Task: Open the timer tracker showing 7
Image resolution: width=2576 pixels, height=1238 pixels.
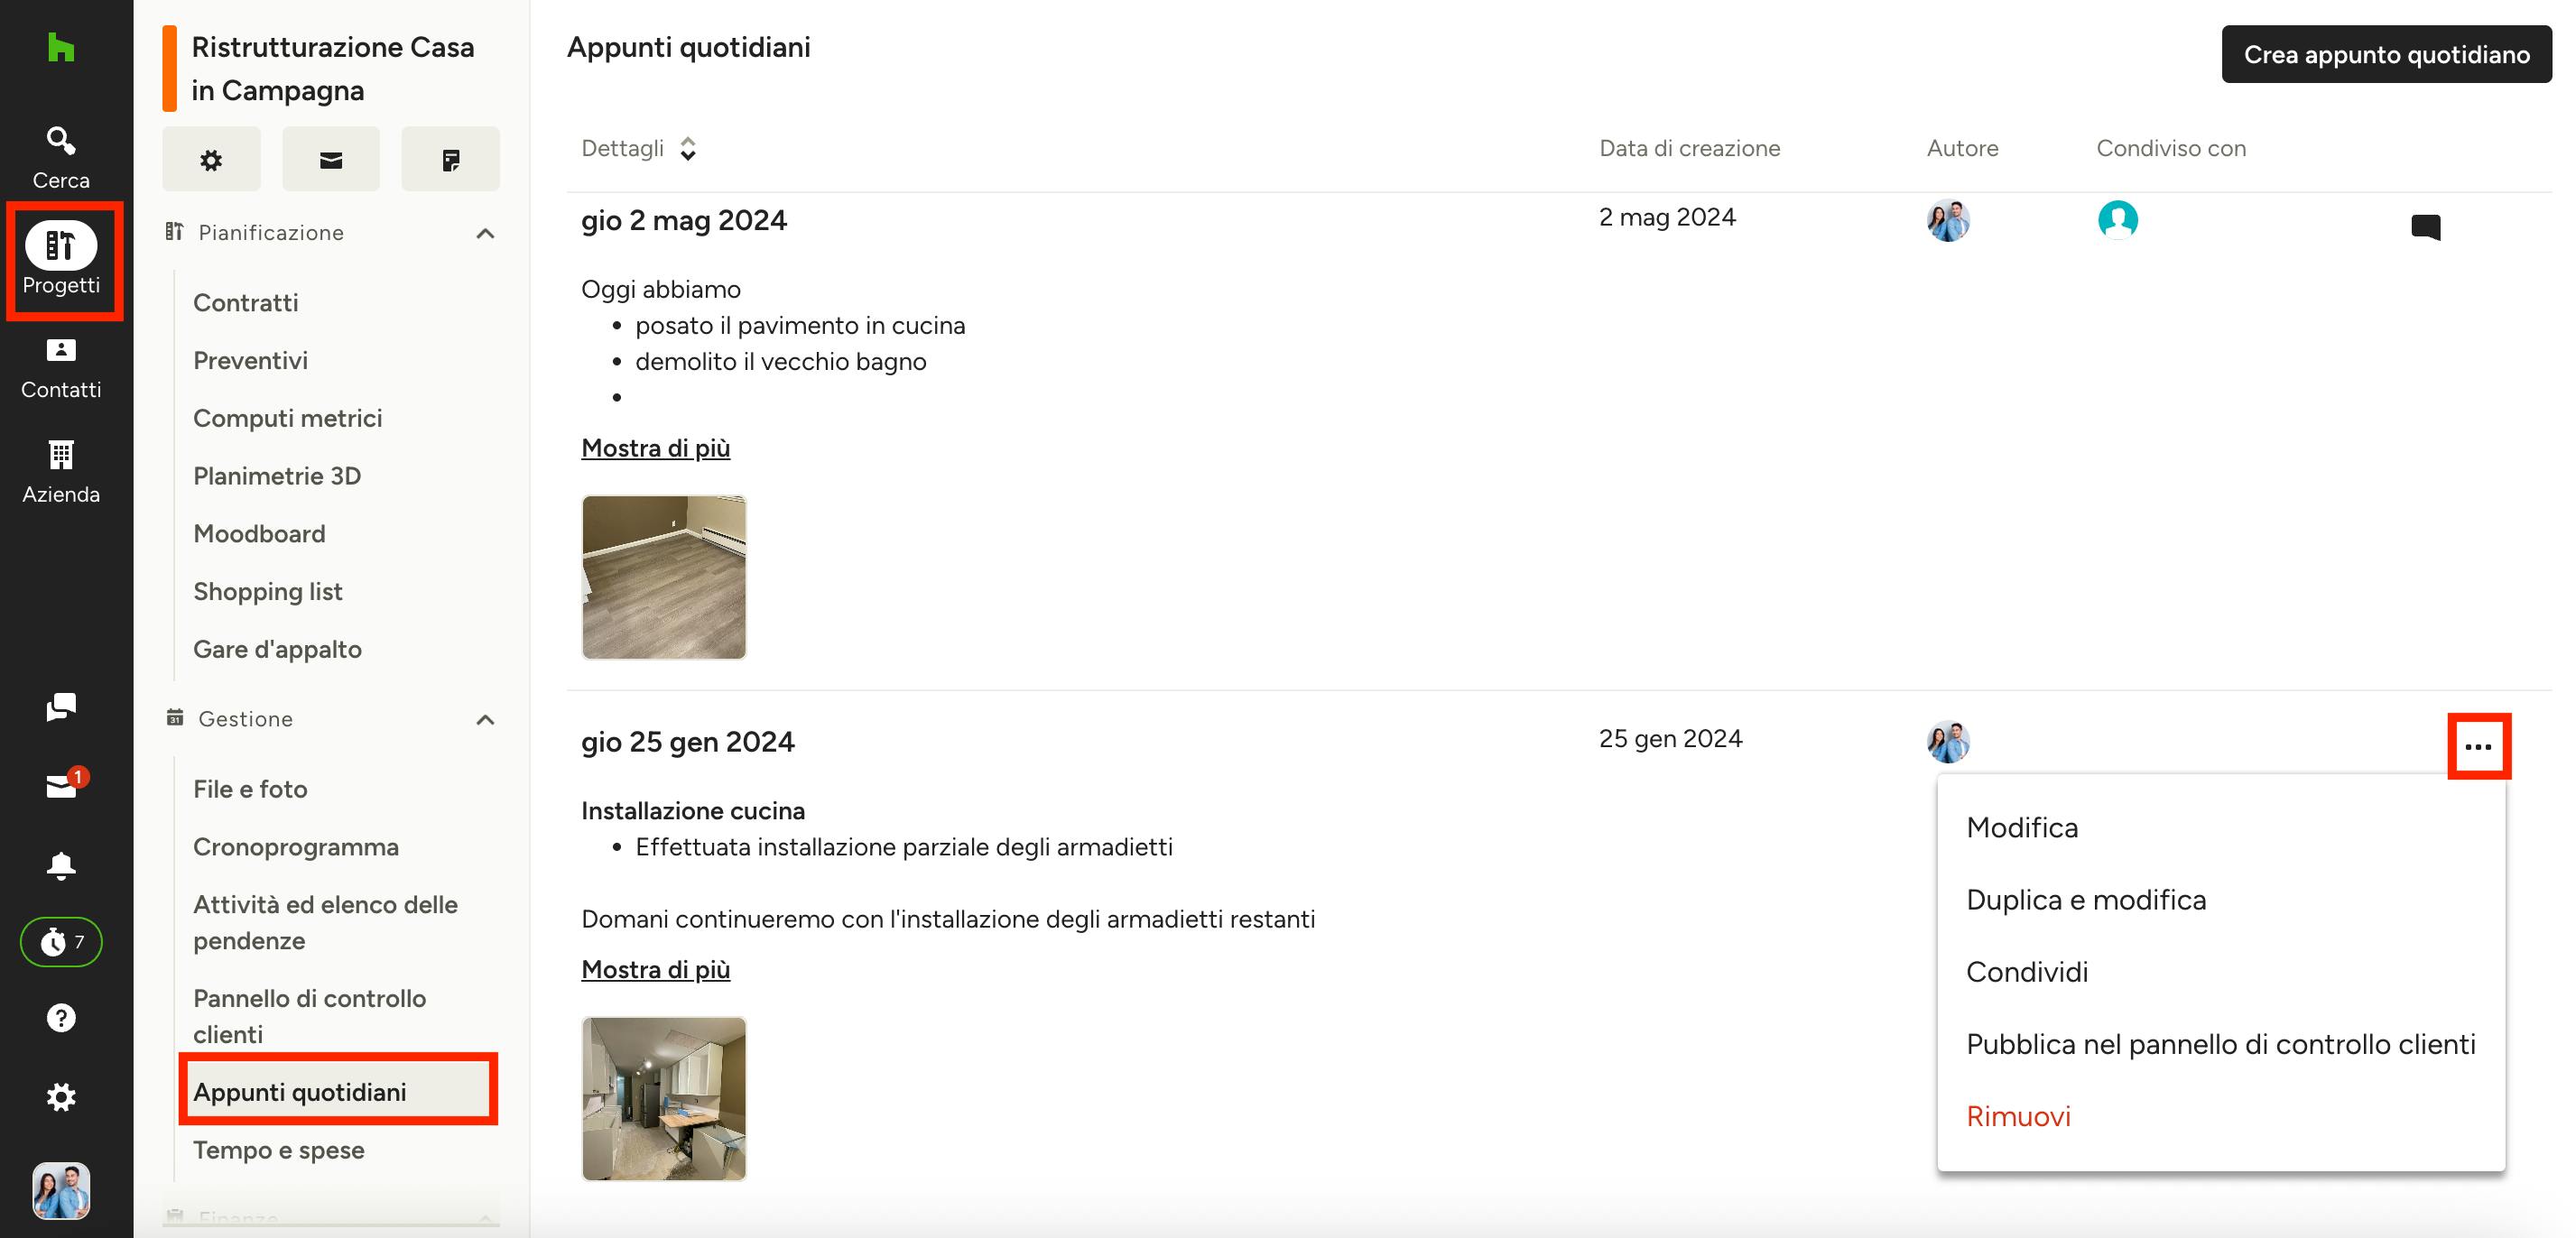Action: [61, 941]
